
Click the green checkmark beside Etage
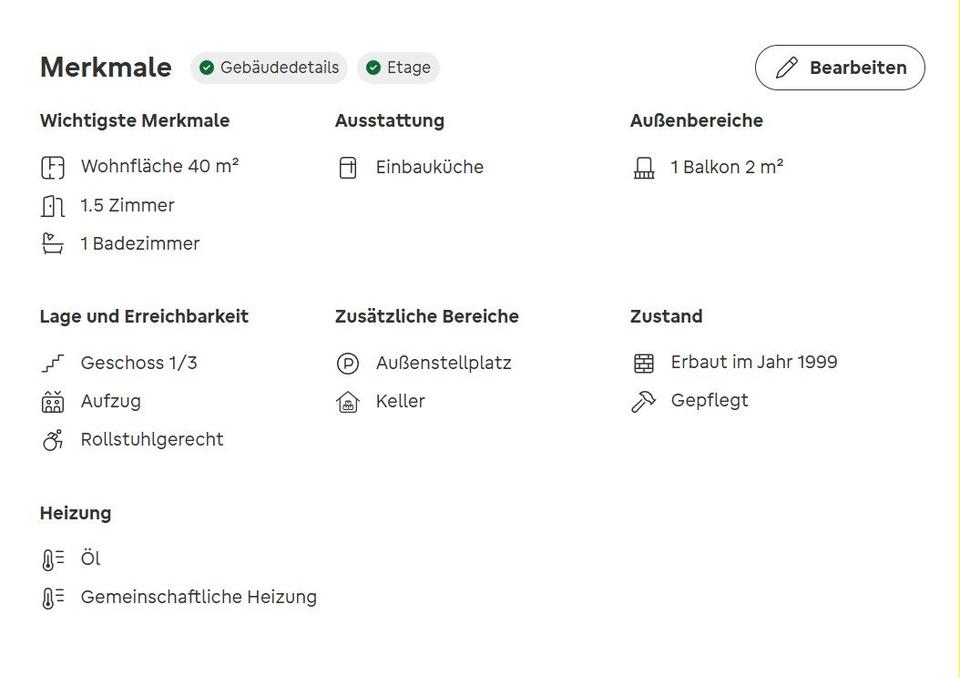[373, 67]
